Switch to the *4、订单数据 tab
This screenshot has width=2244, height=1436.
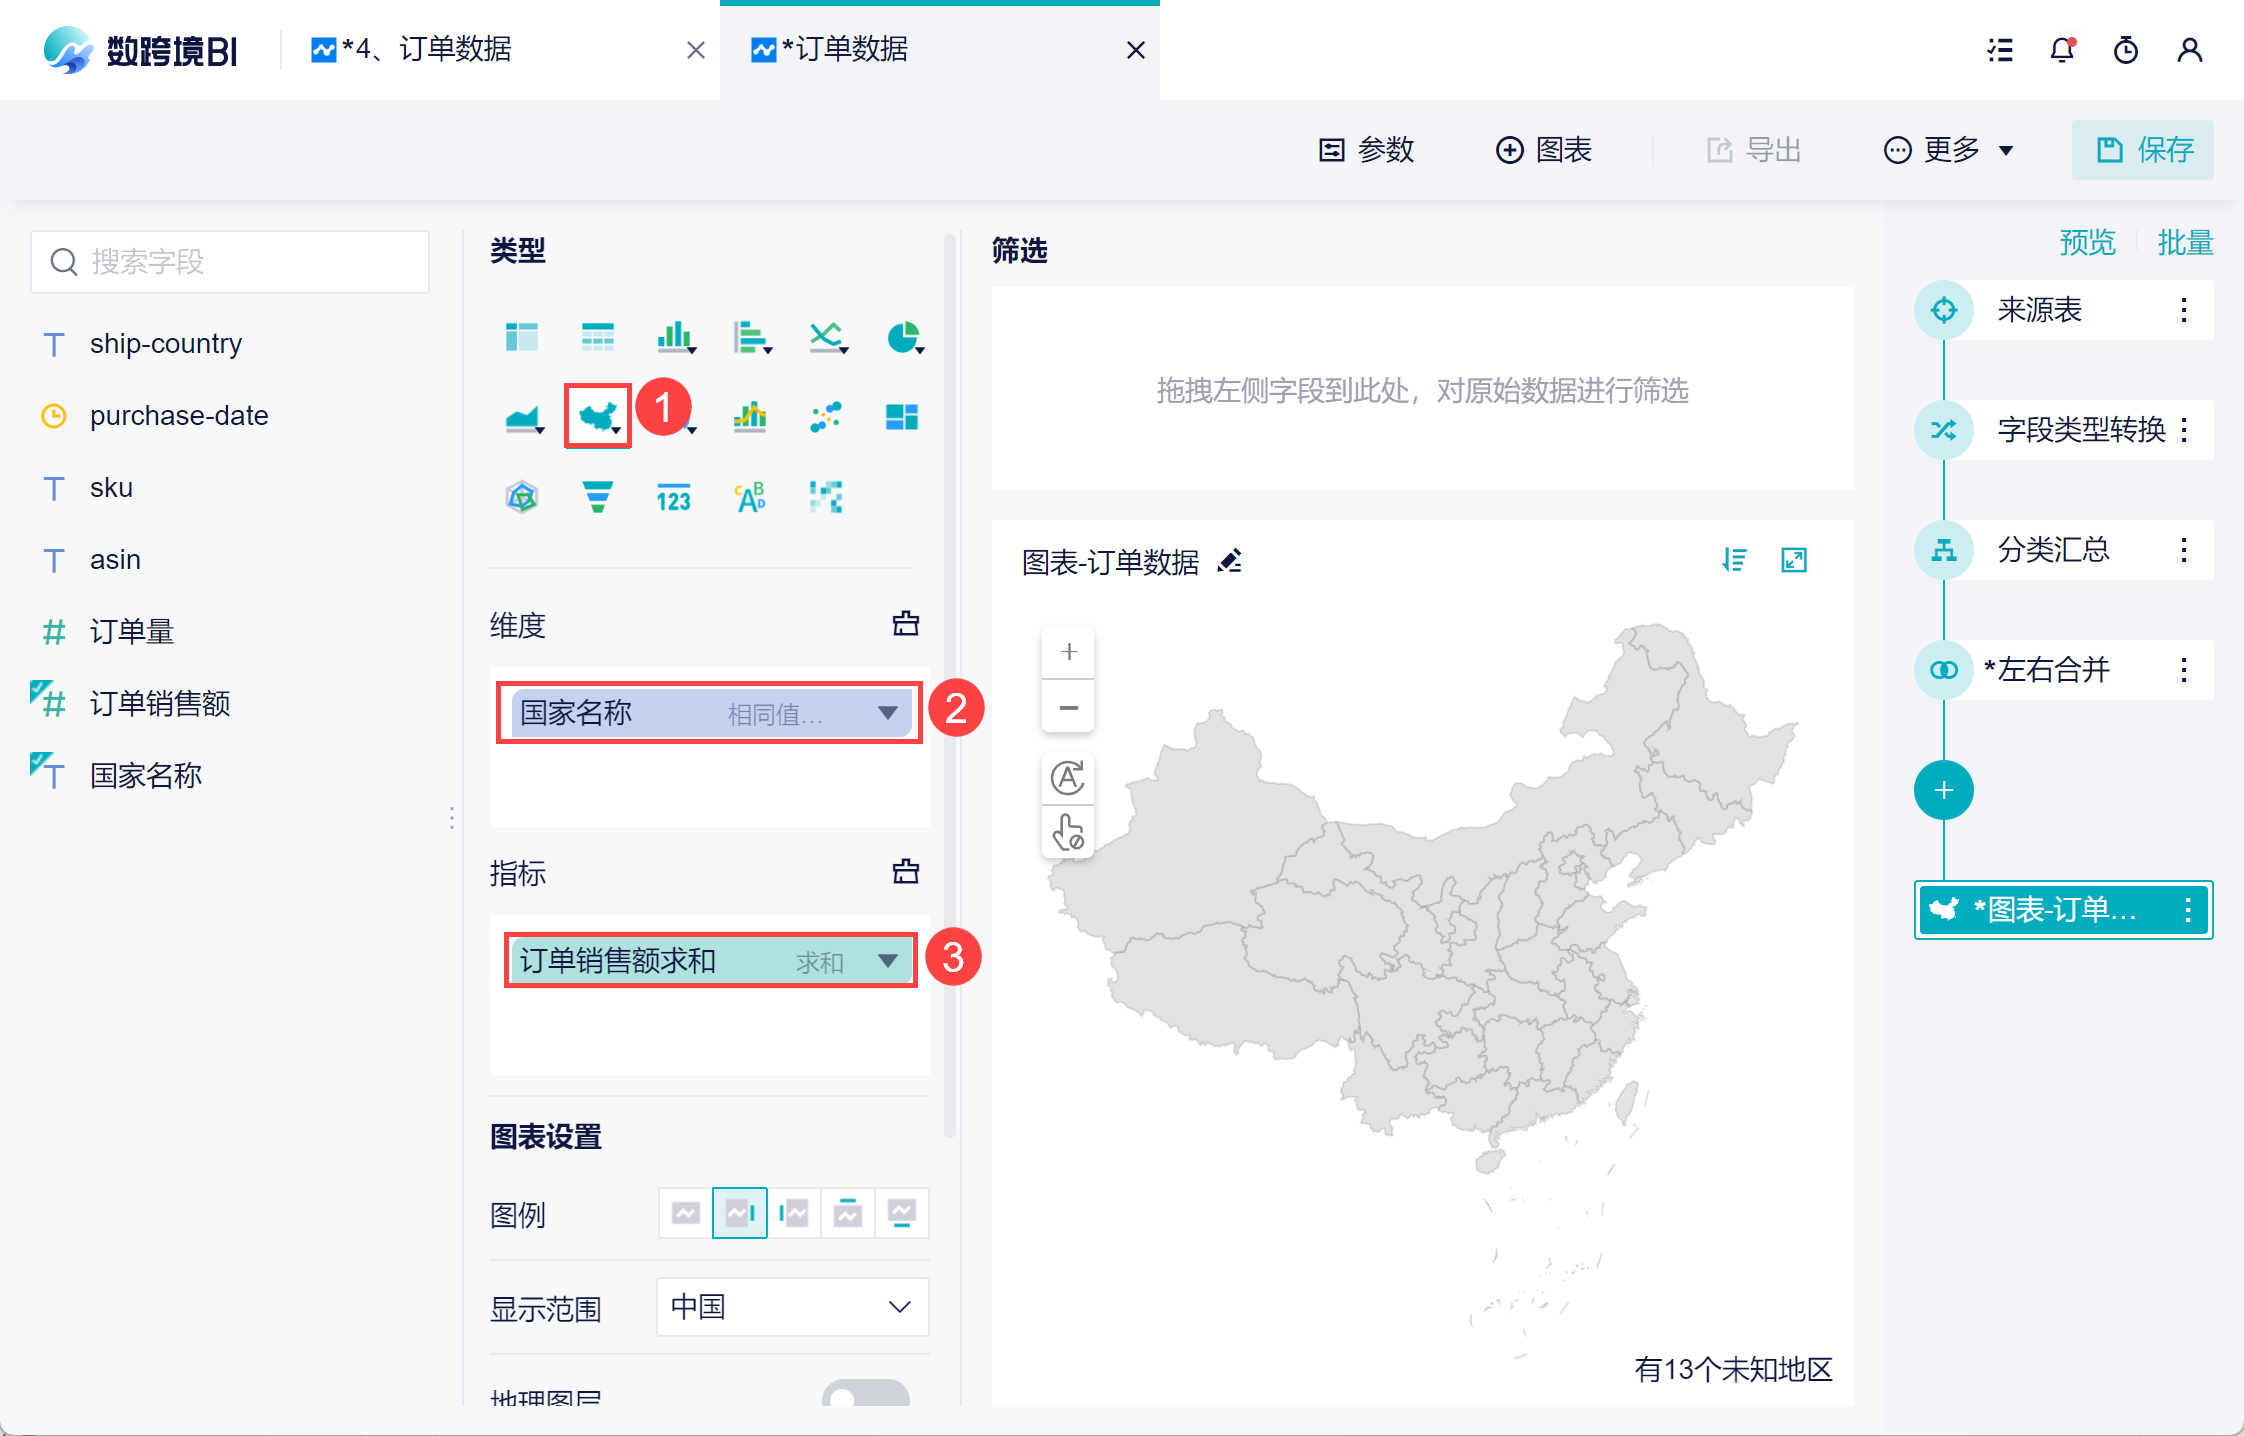(x=428, y=50)
